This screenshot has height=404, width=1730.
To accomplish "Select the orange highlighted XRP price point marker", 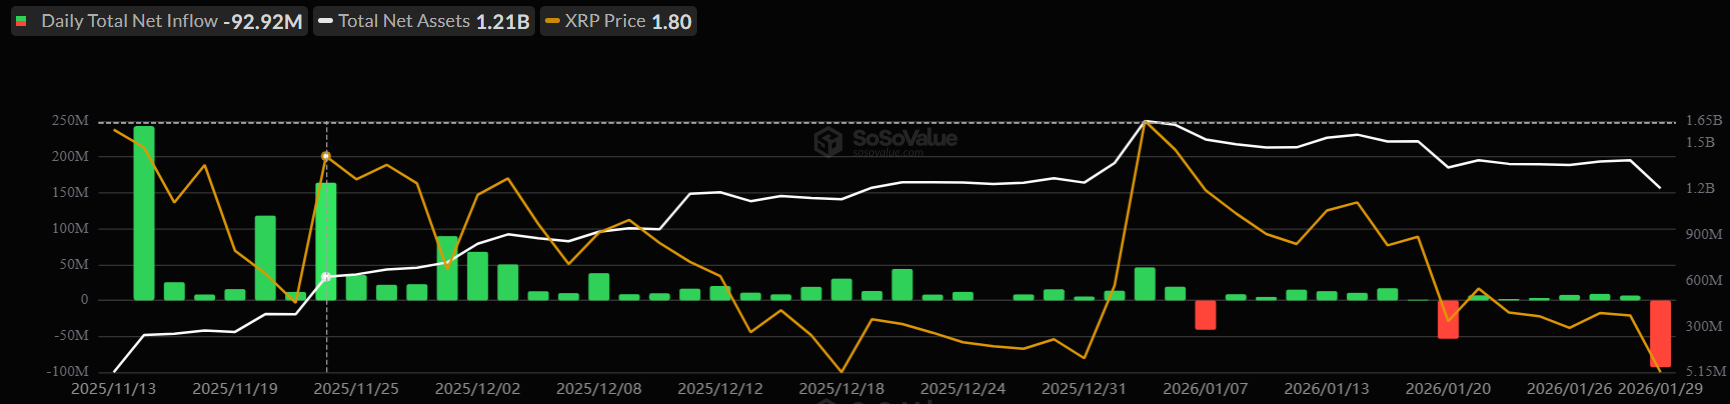I will coord(326,157).
